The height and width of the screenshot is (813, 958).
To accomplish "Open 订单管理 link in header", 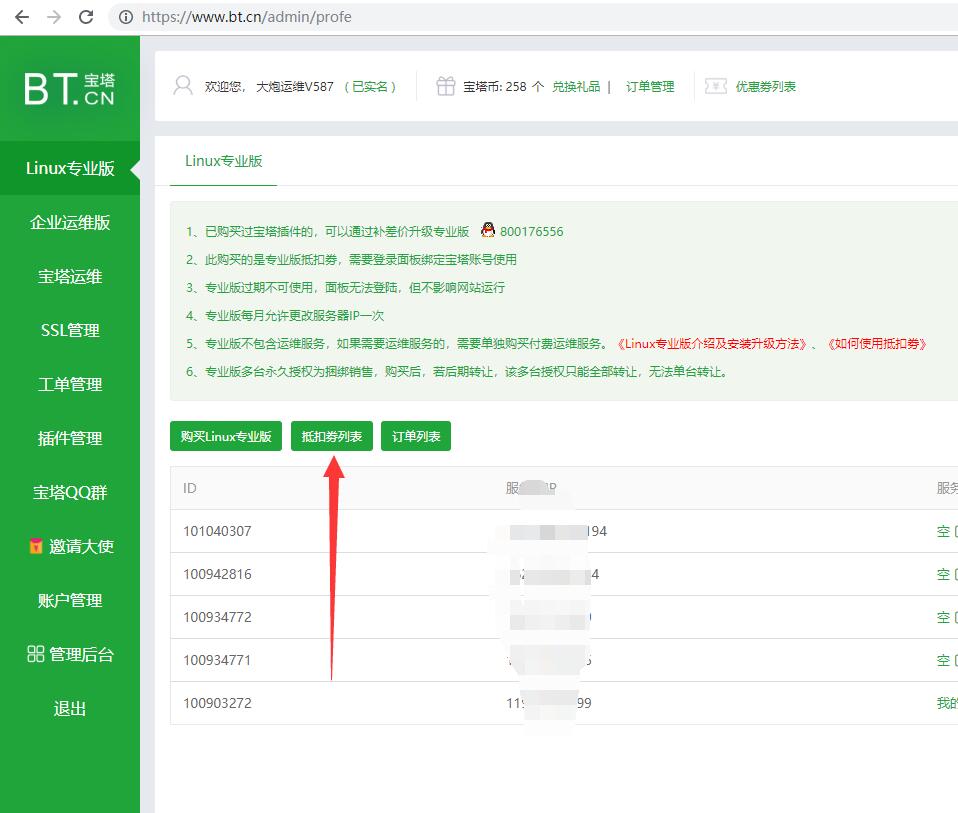I will [650, 87].
